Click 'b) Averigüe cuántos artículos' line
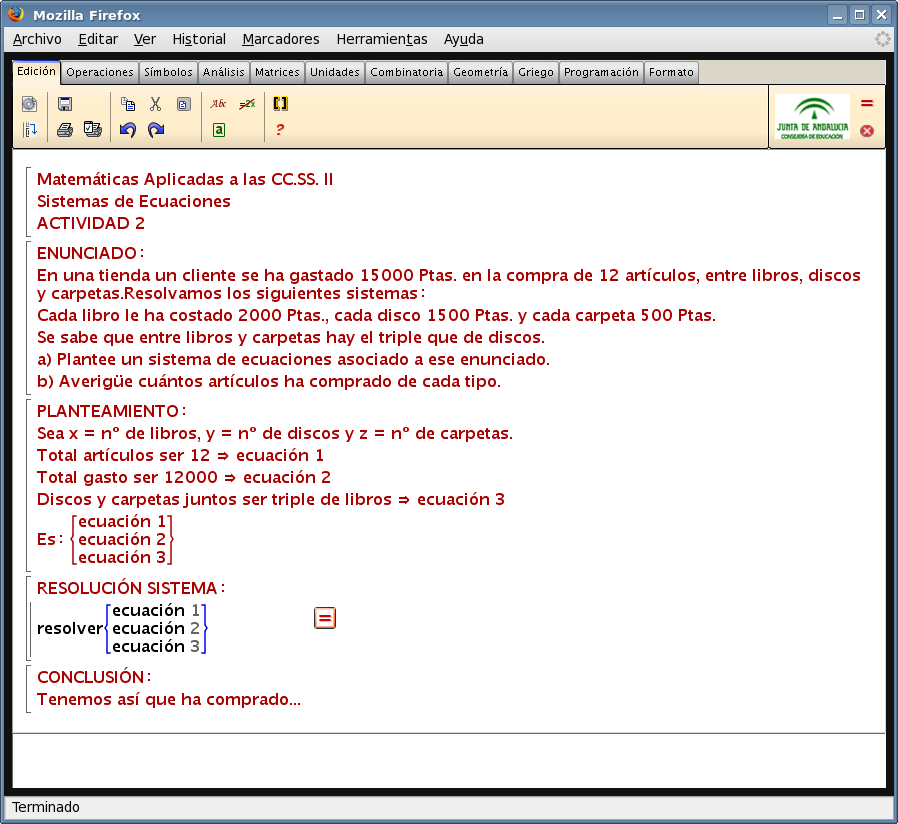Viewport: 898px width, 824px height. (x=269, y=381)
